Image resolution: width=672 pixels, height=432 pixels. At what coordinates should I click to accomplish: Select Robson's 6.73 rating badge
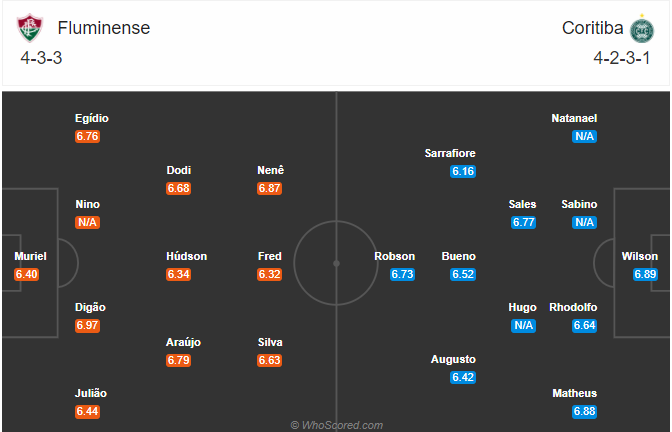click(x=402, y=274)
